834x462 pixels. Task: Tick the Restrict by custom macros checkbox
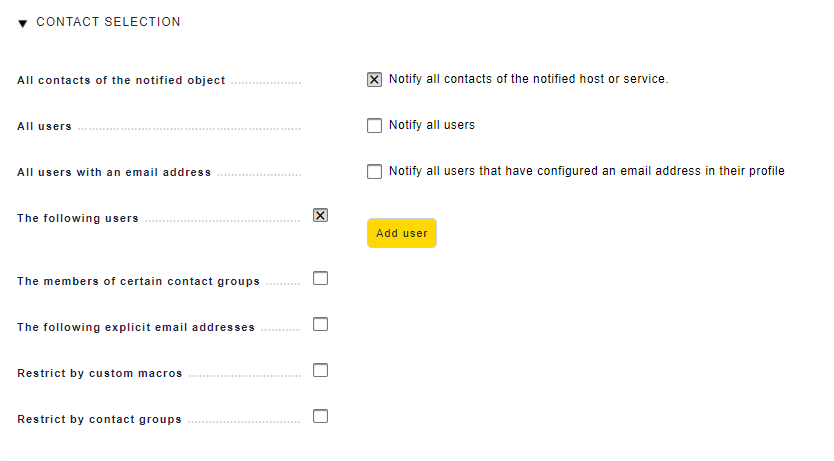pyautogui.click(x=320, y=370)
